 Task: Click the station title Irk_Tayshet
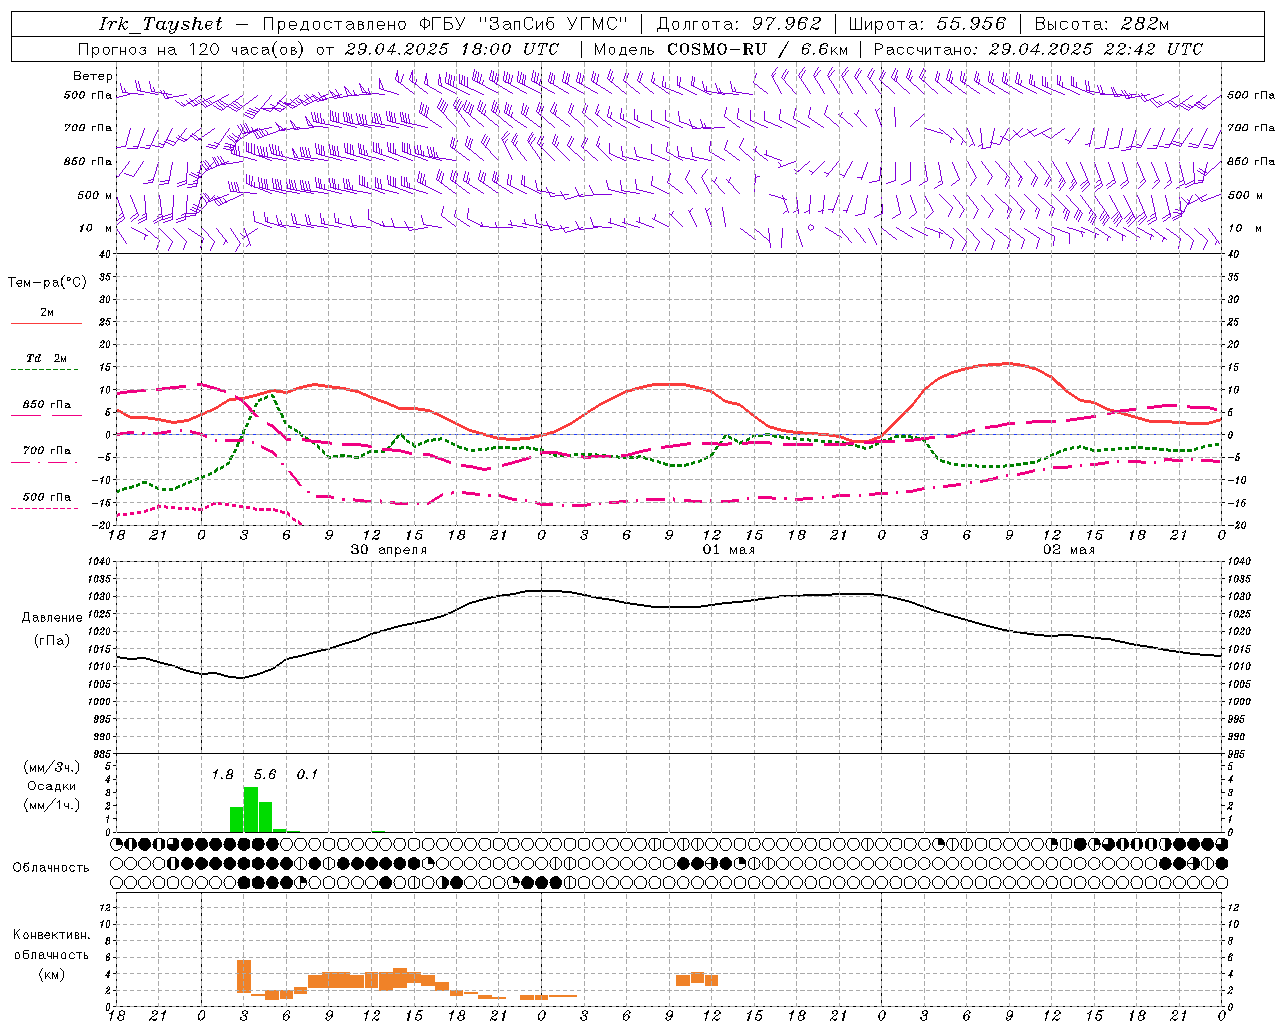click(161, 24)
